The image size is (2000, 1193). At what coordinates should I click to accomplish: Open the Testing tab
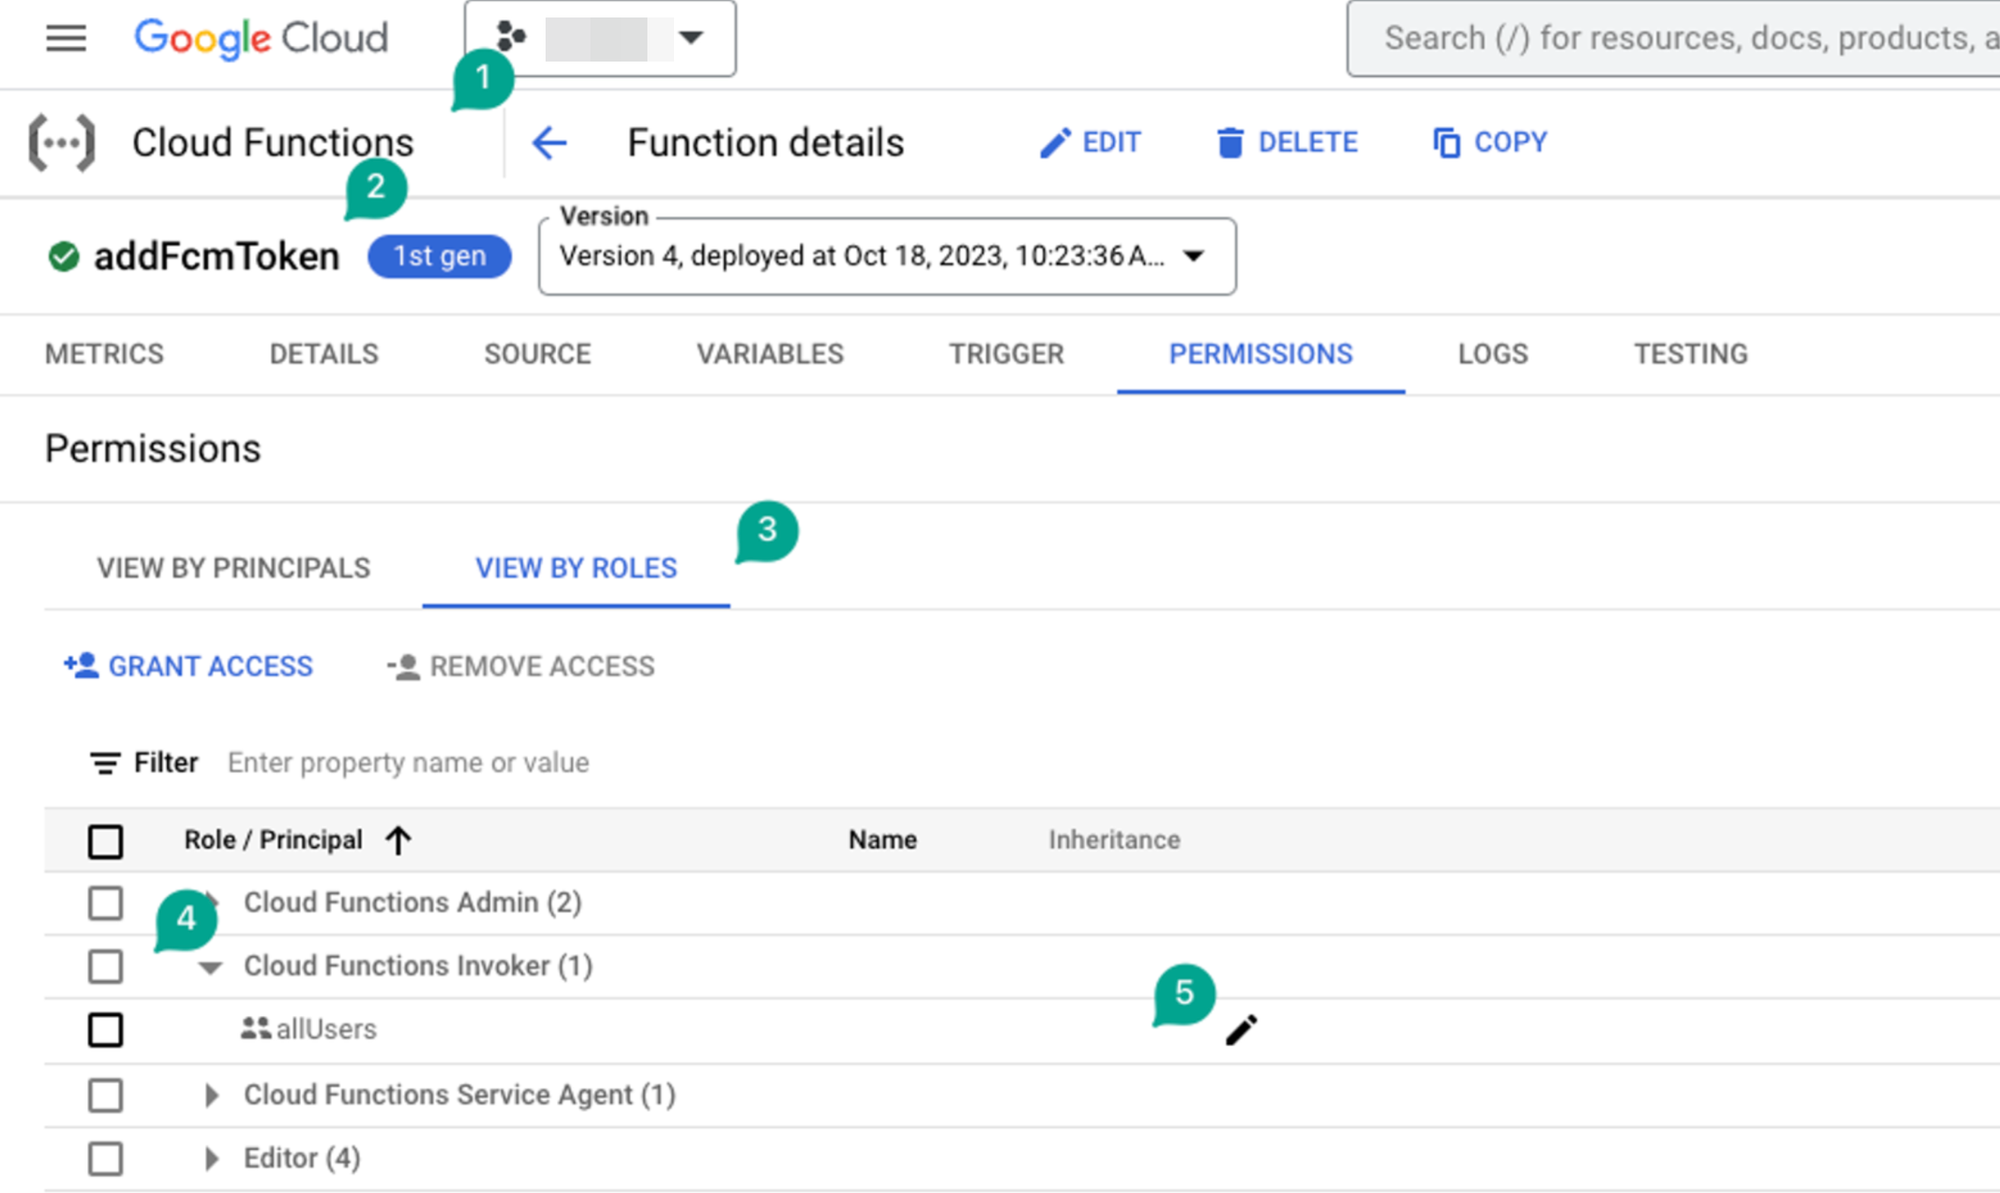[1691, 354]
